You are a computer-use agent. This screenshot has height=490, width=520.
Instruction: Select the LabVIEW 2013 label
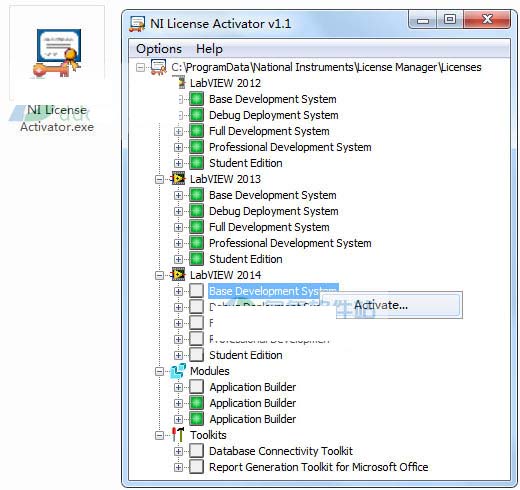pyautogui.click(x=225, y=179)
